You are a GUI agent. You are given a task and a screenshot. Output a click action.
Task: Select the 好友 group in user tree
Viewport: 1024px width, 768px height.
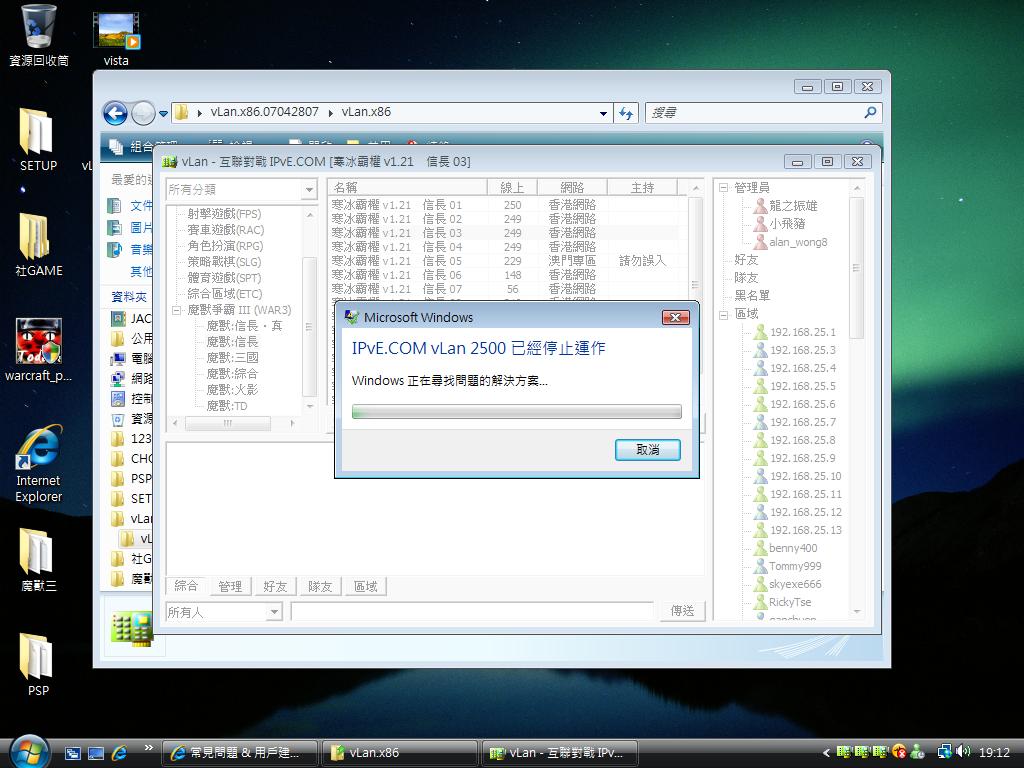pyautogui.click(x=746, y=260)
